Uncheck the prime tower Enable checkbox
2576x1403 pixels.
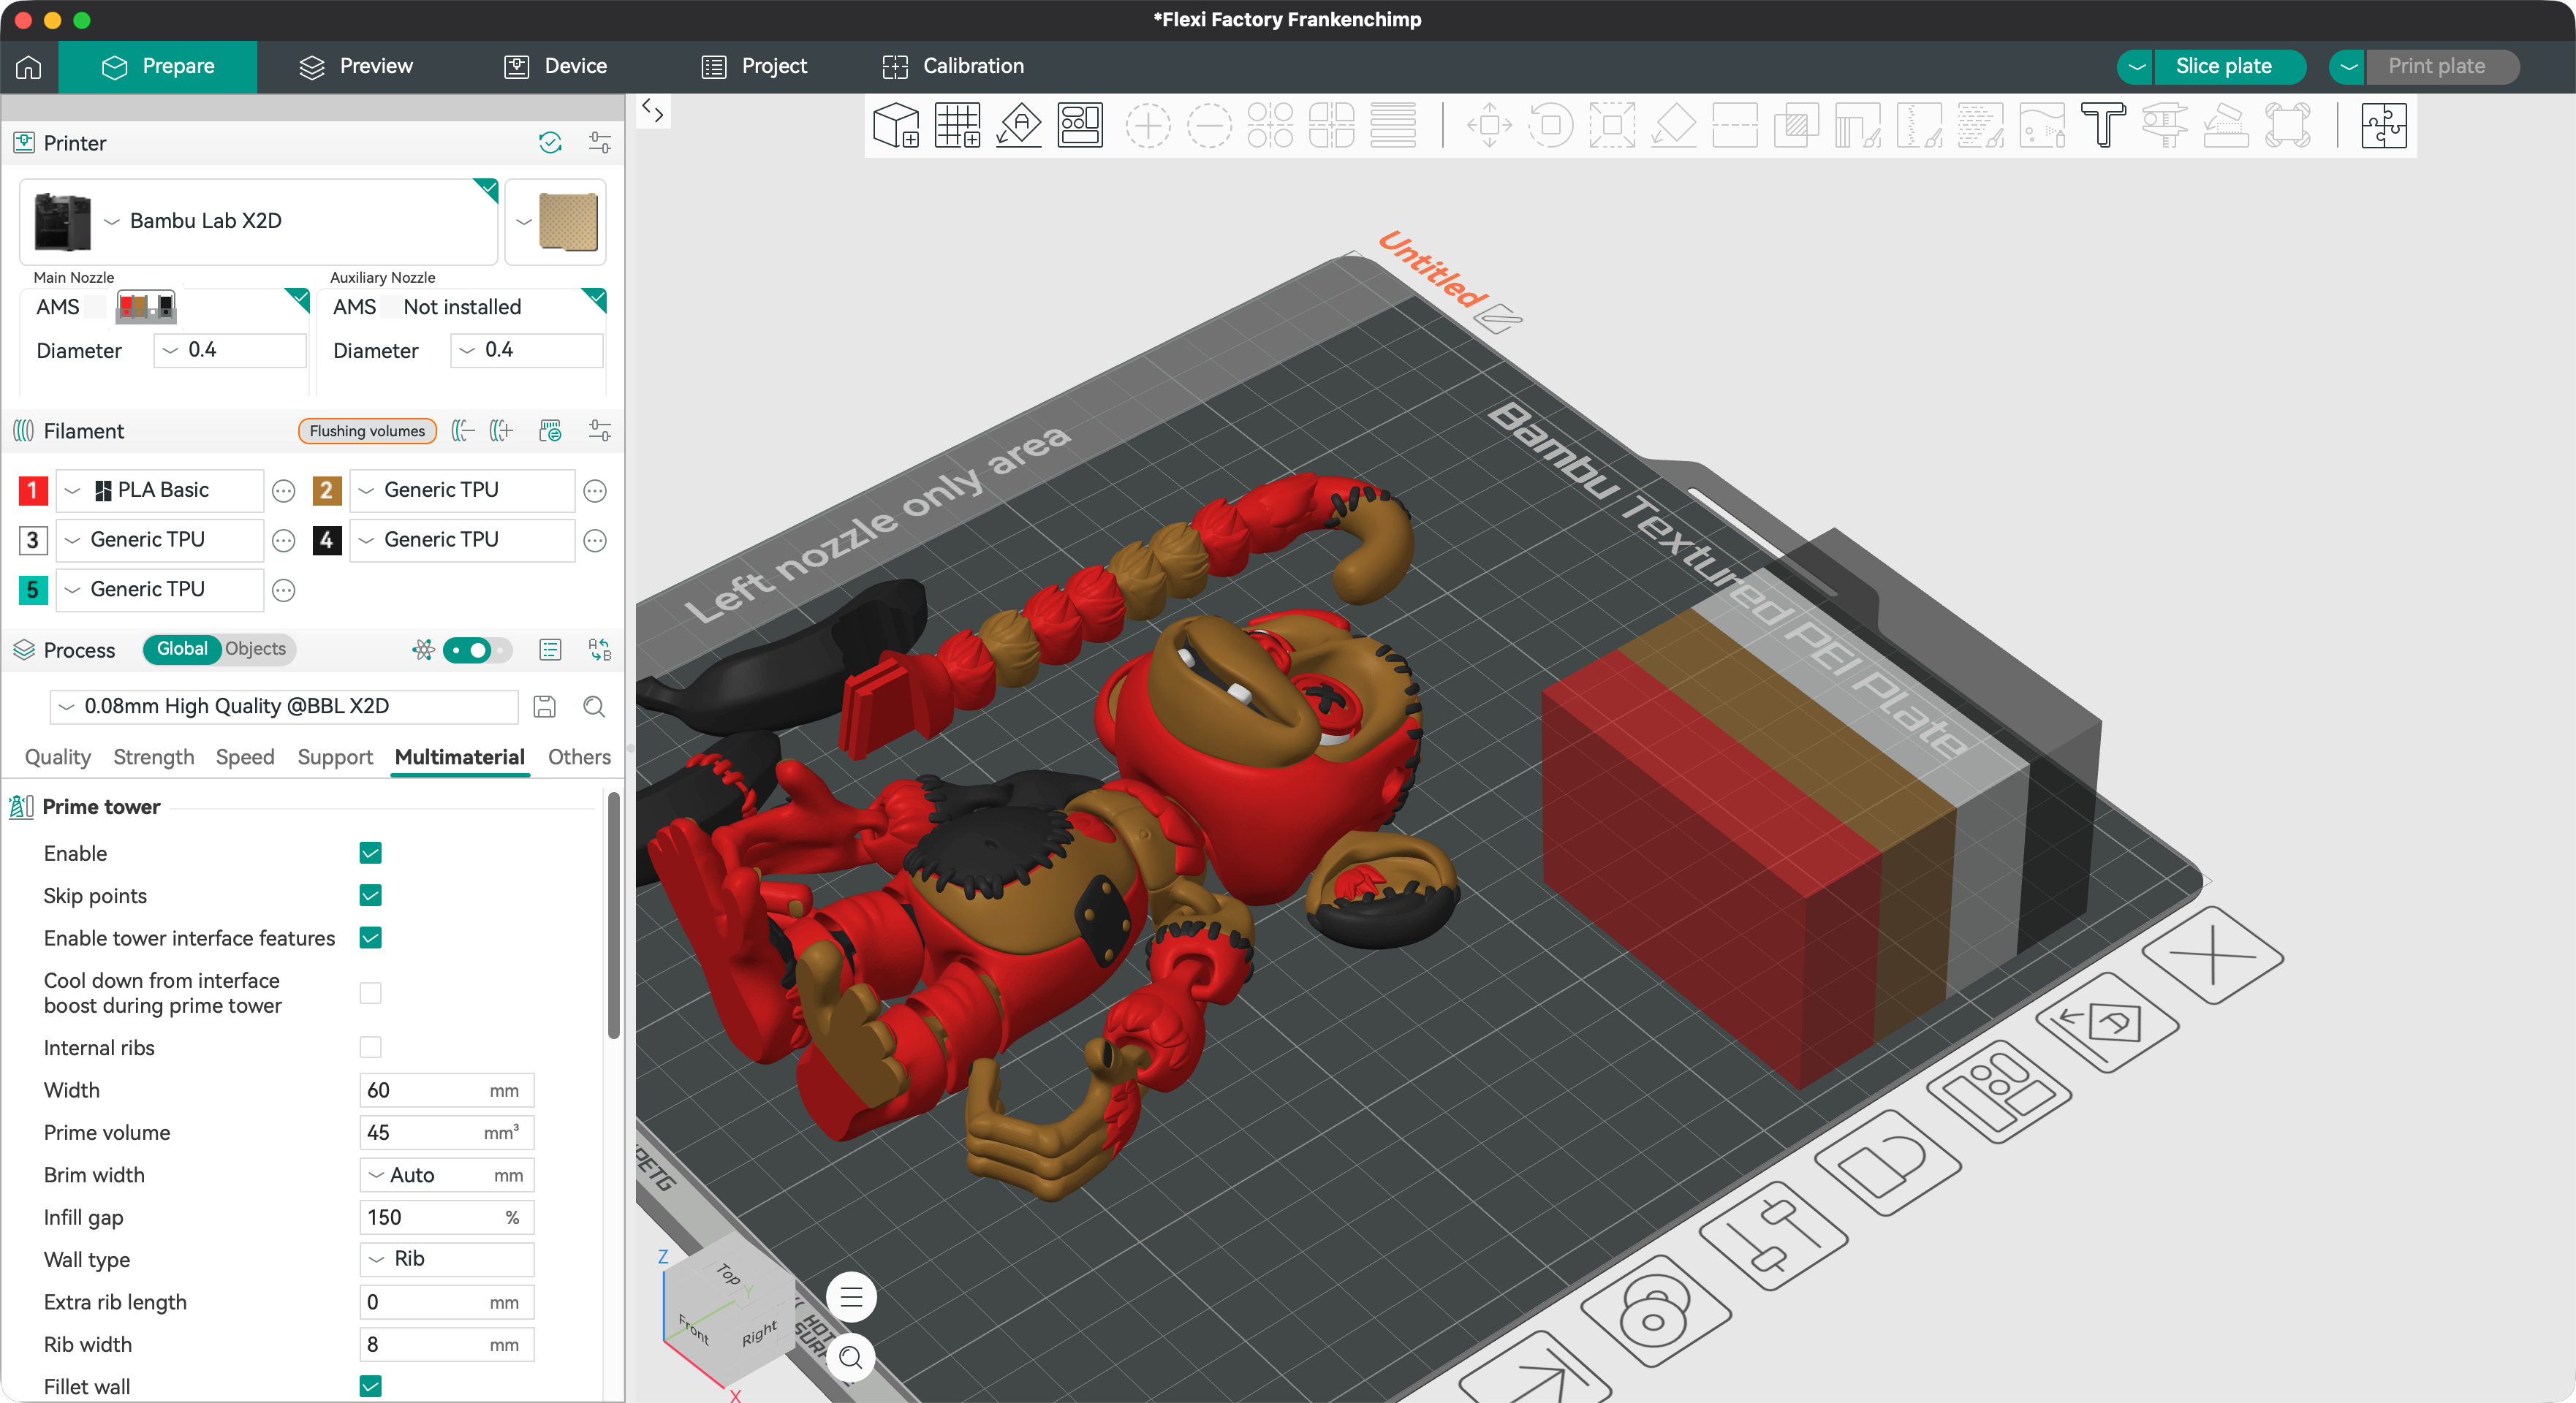point(370,853)
